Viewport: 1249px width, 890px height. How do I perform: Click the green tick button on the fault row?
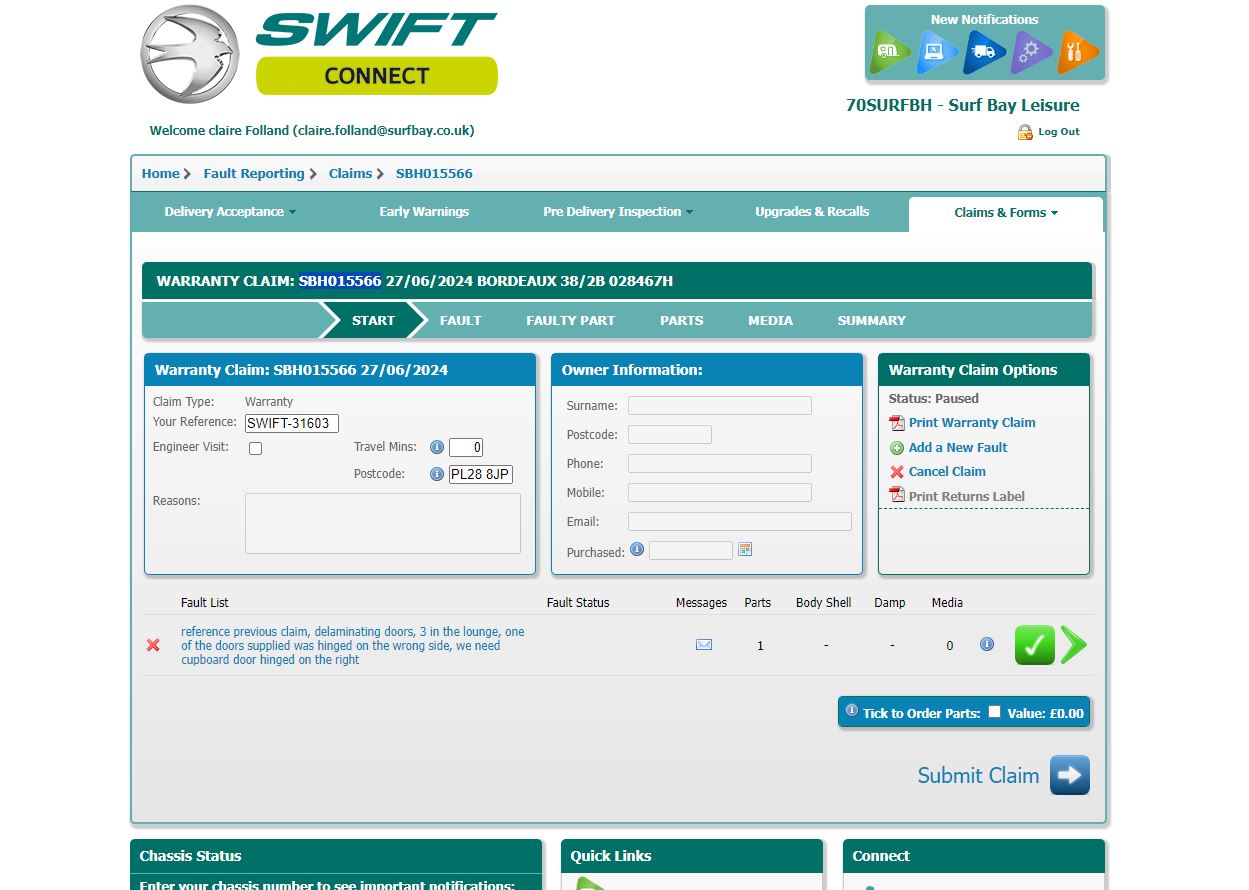1035,645
